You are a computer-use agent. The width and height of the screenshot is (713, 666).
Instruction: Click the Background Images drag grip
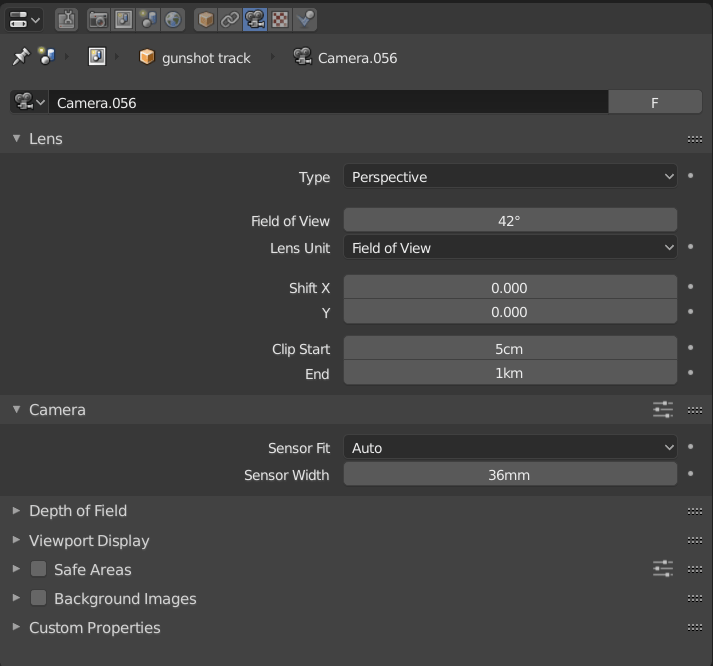(695, 598)
